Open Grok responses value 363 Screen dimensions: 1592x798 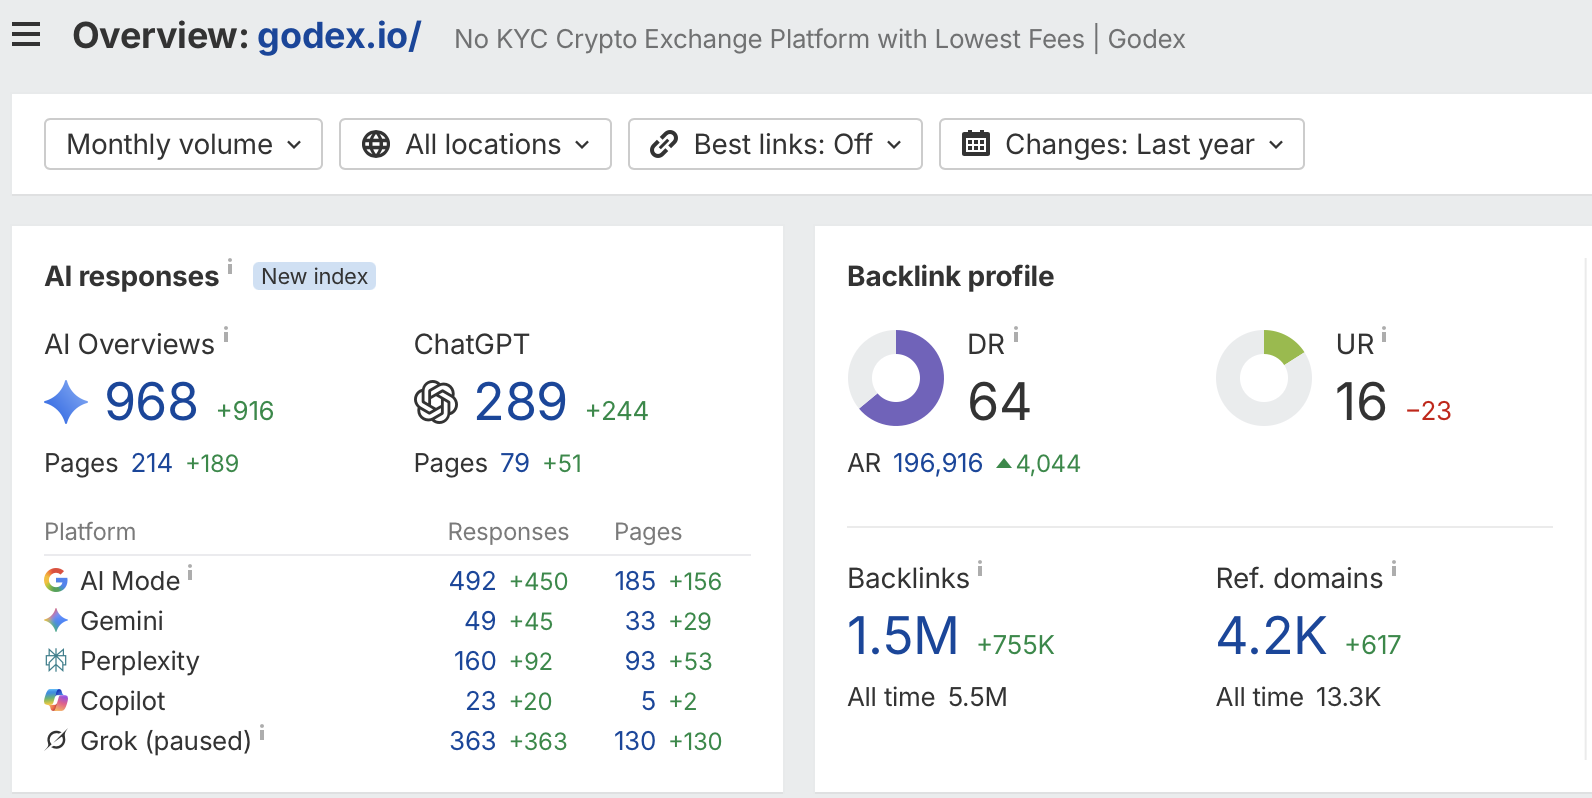tap(473, 741)
